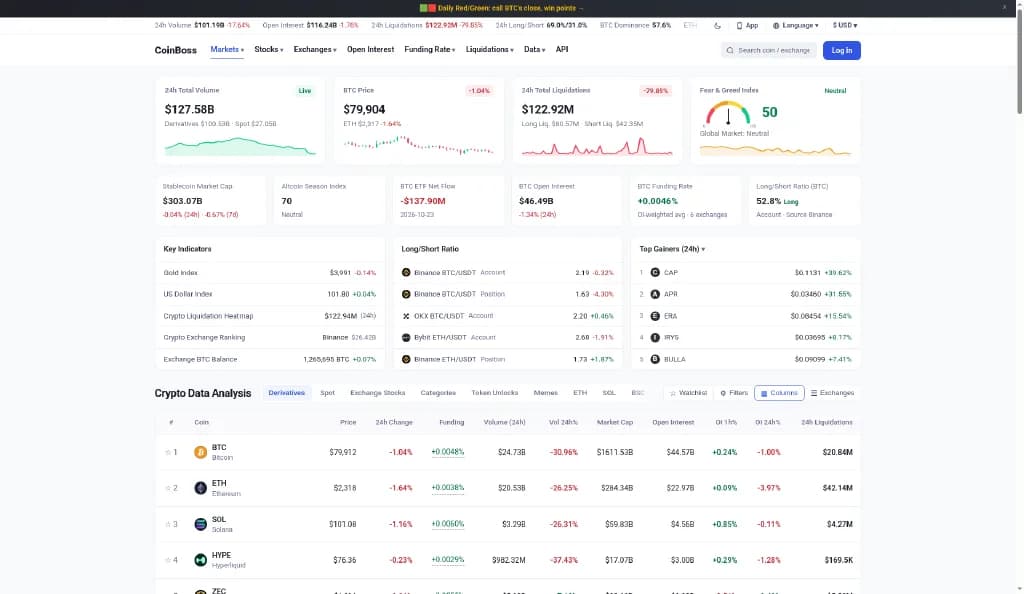1024x594 pixels.
Task: Select the Memes tab
Action: pyautogui.click(x=545, y=393)
